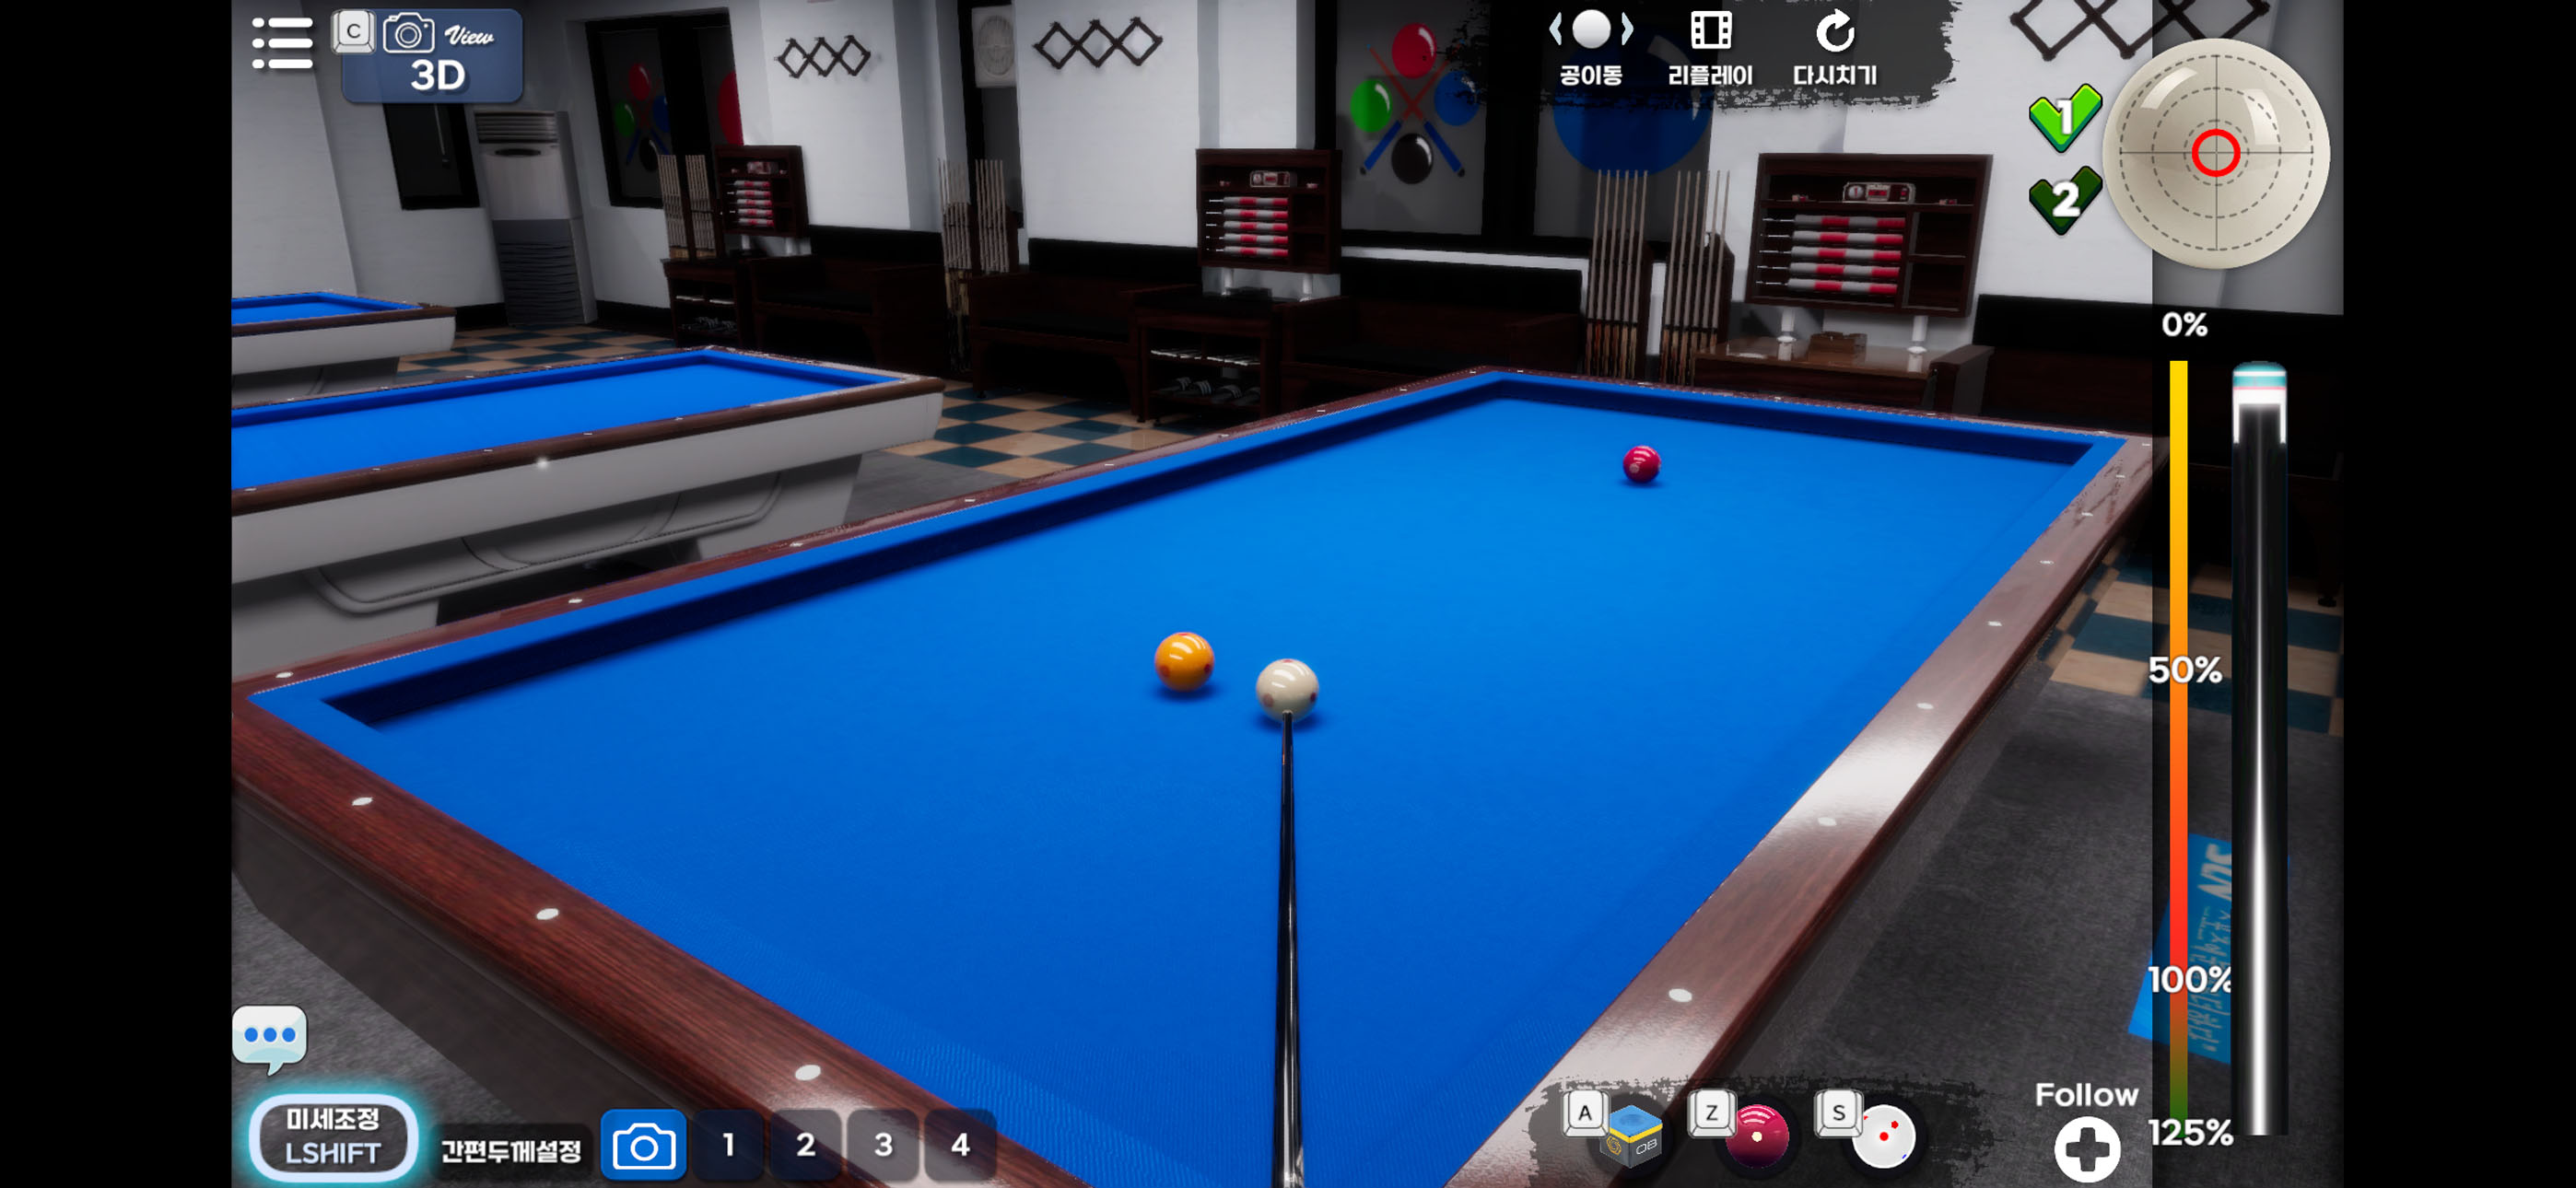Select the ball move tool (공이동)
This screenshot has width=2576, height=1188.
1590,47
